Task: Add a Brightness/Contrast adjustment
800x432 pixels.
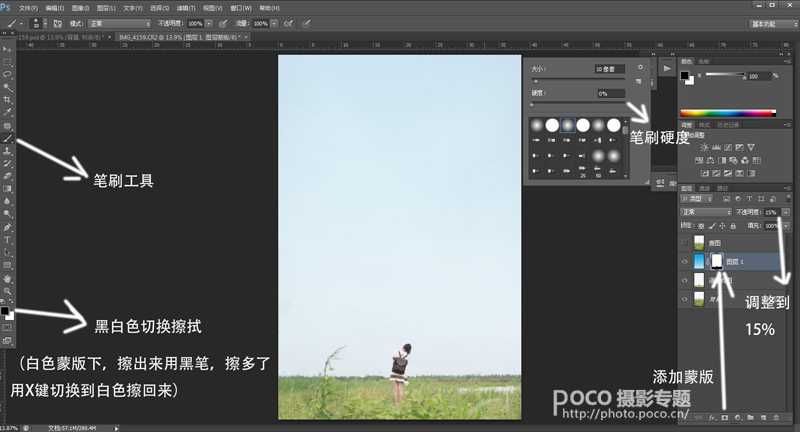Action: 704,147
